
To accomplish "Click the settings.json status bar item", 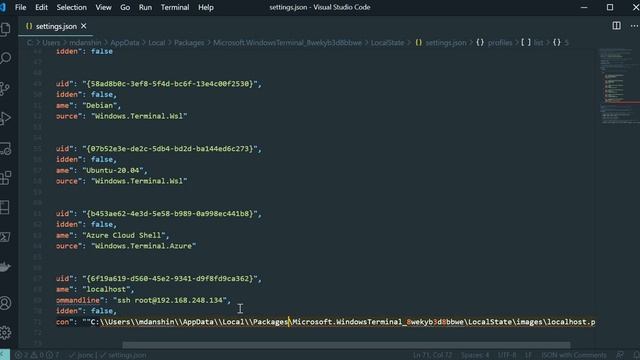I will [x=123, y=355].
